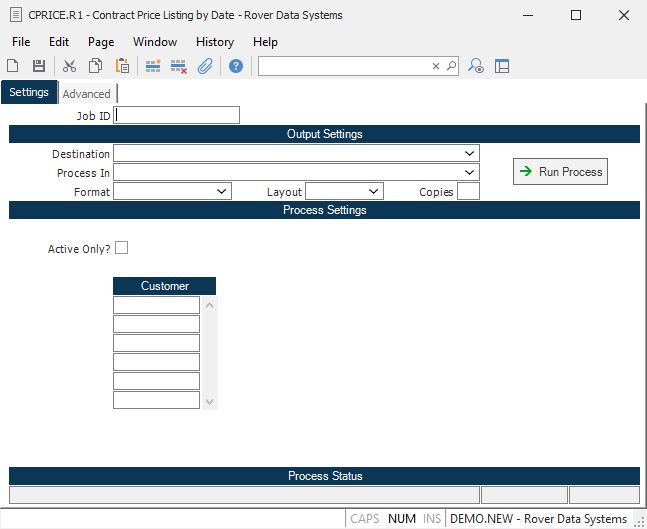Open the Layout dropdown

tap(374, 191)
